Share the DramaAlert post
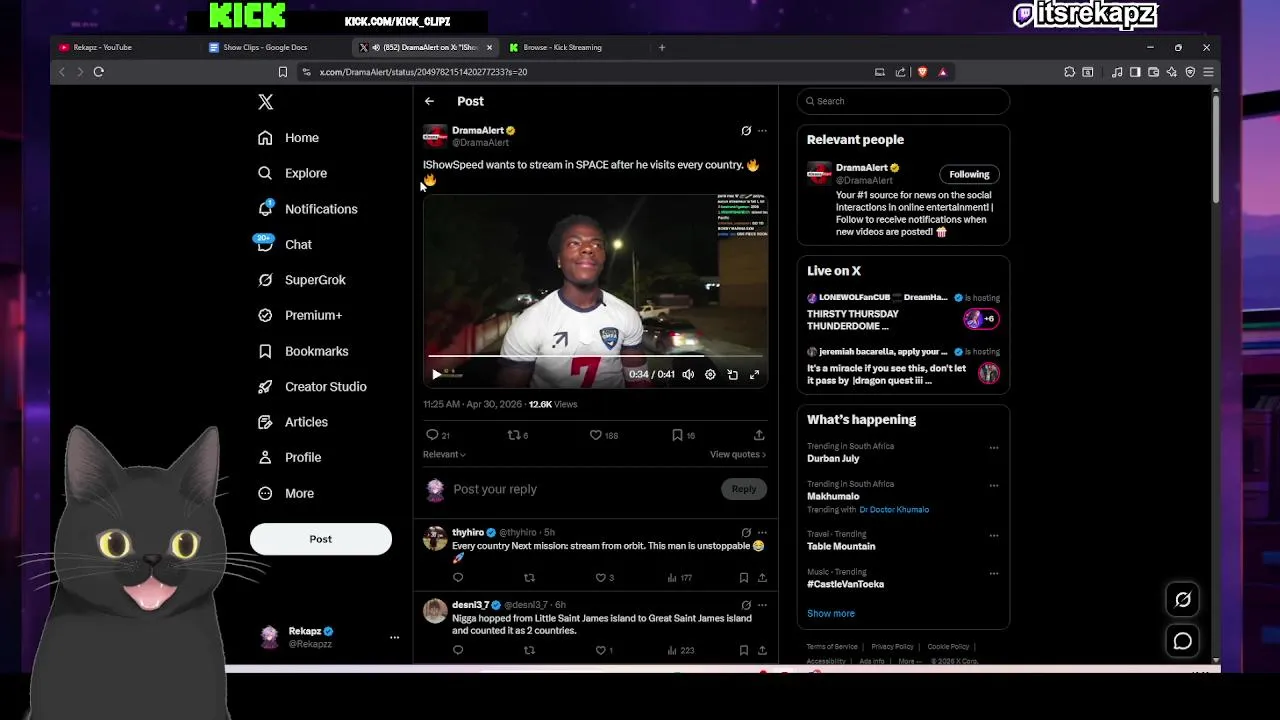This screenshot has width=1280, height=720. pos(759,435)
